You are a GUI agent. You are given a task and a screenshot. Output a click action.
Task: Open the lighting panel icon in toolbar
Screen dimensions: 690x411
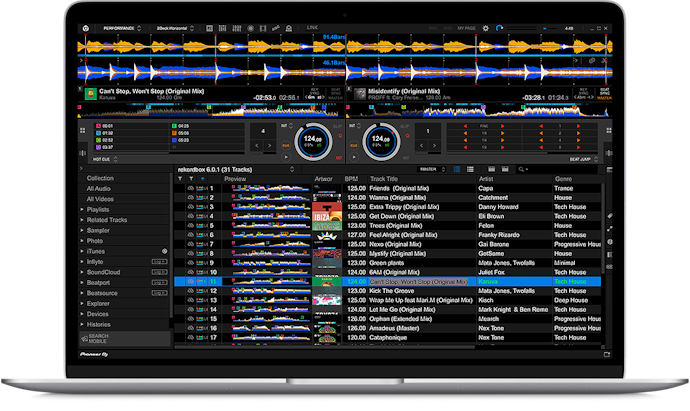click(x=289, y=28)
